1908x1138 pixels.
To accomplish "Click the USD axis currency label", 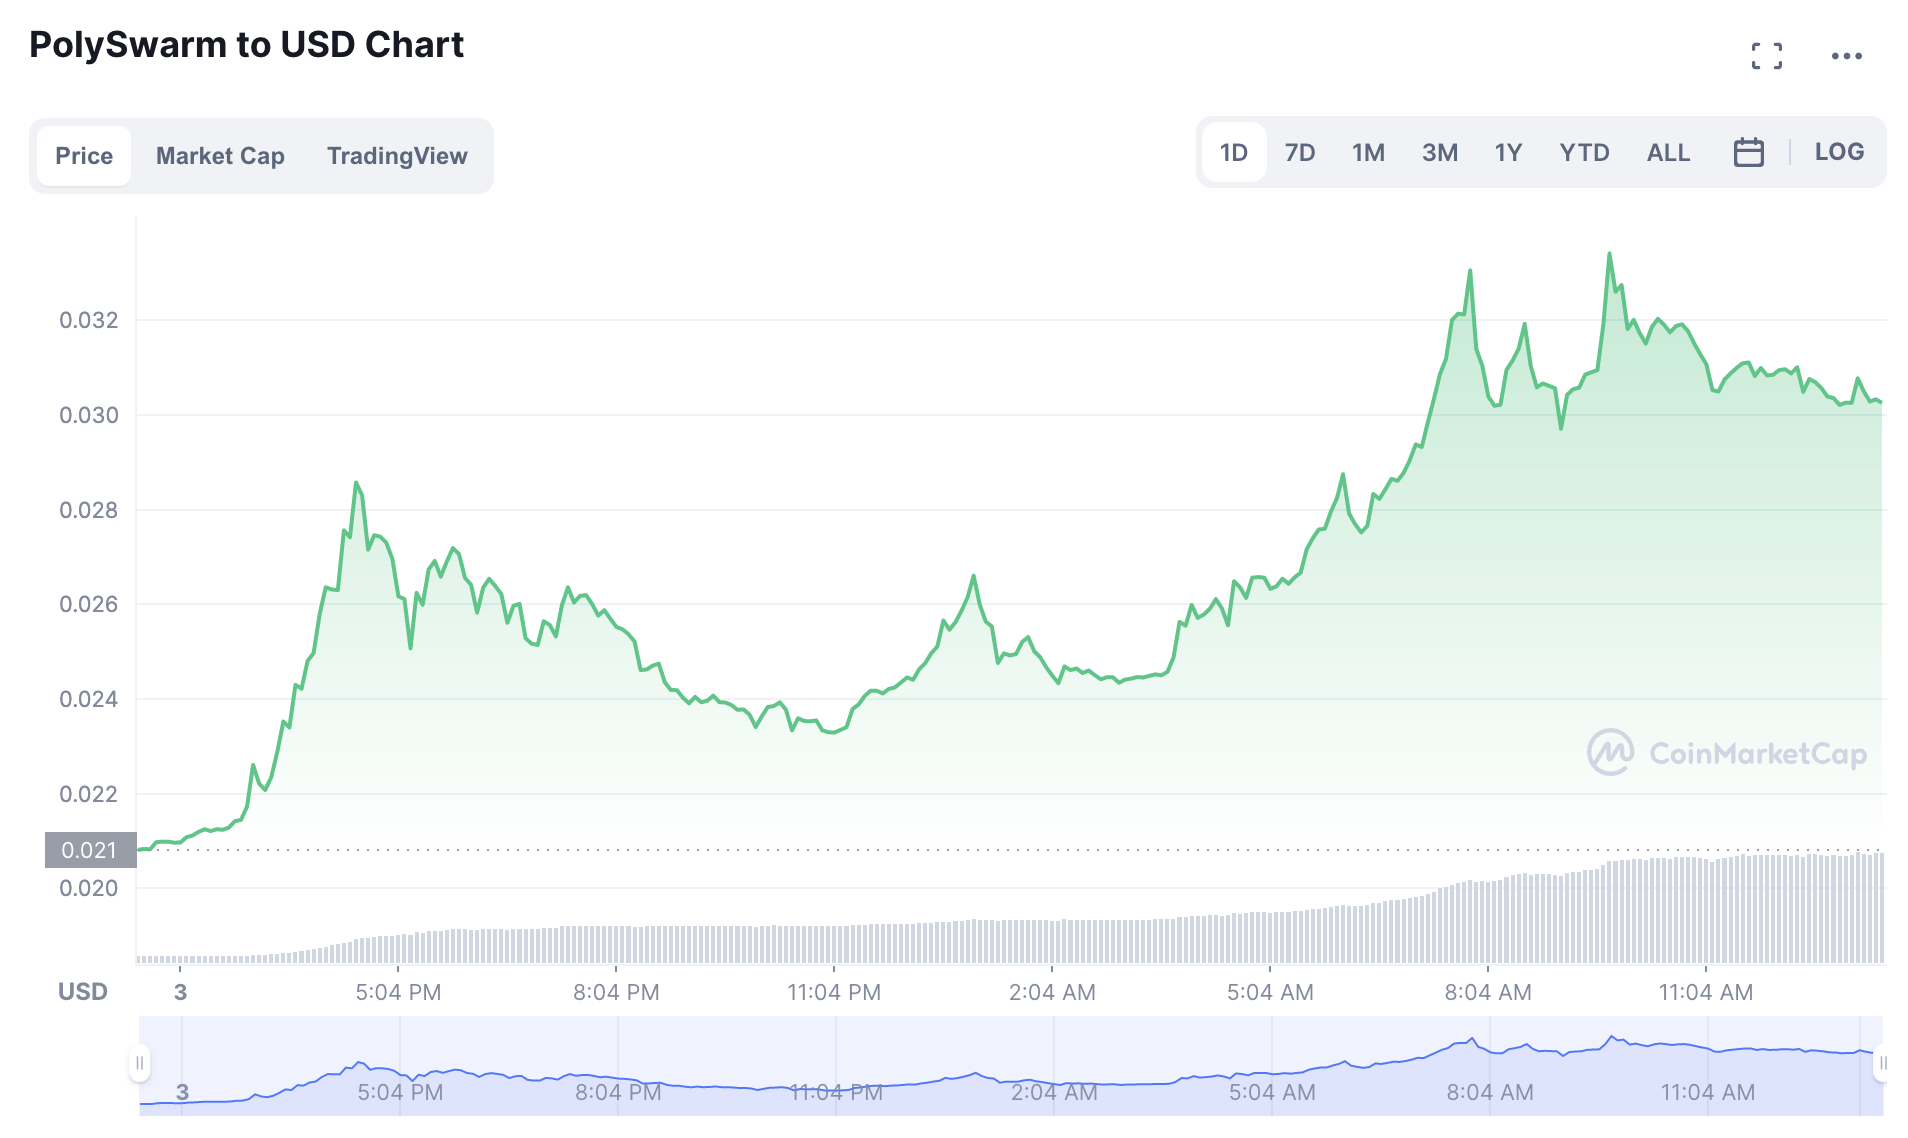I will pyautogui.click(x=83, y=992).
